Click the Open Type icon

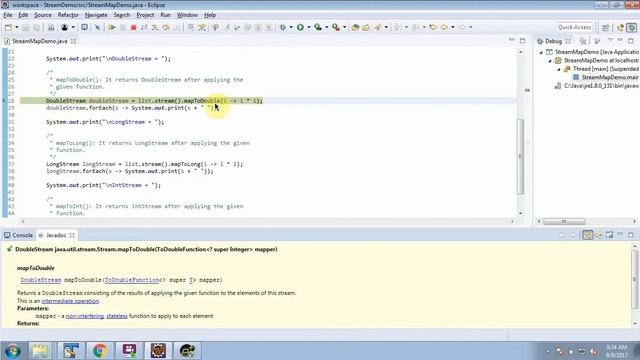355,27
